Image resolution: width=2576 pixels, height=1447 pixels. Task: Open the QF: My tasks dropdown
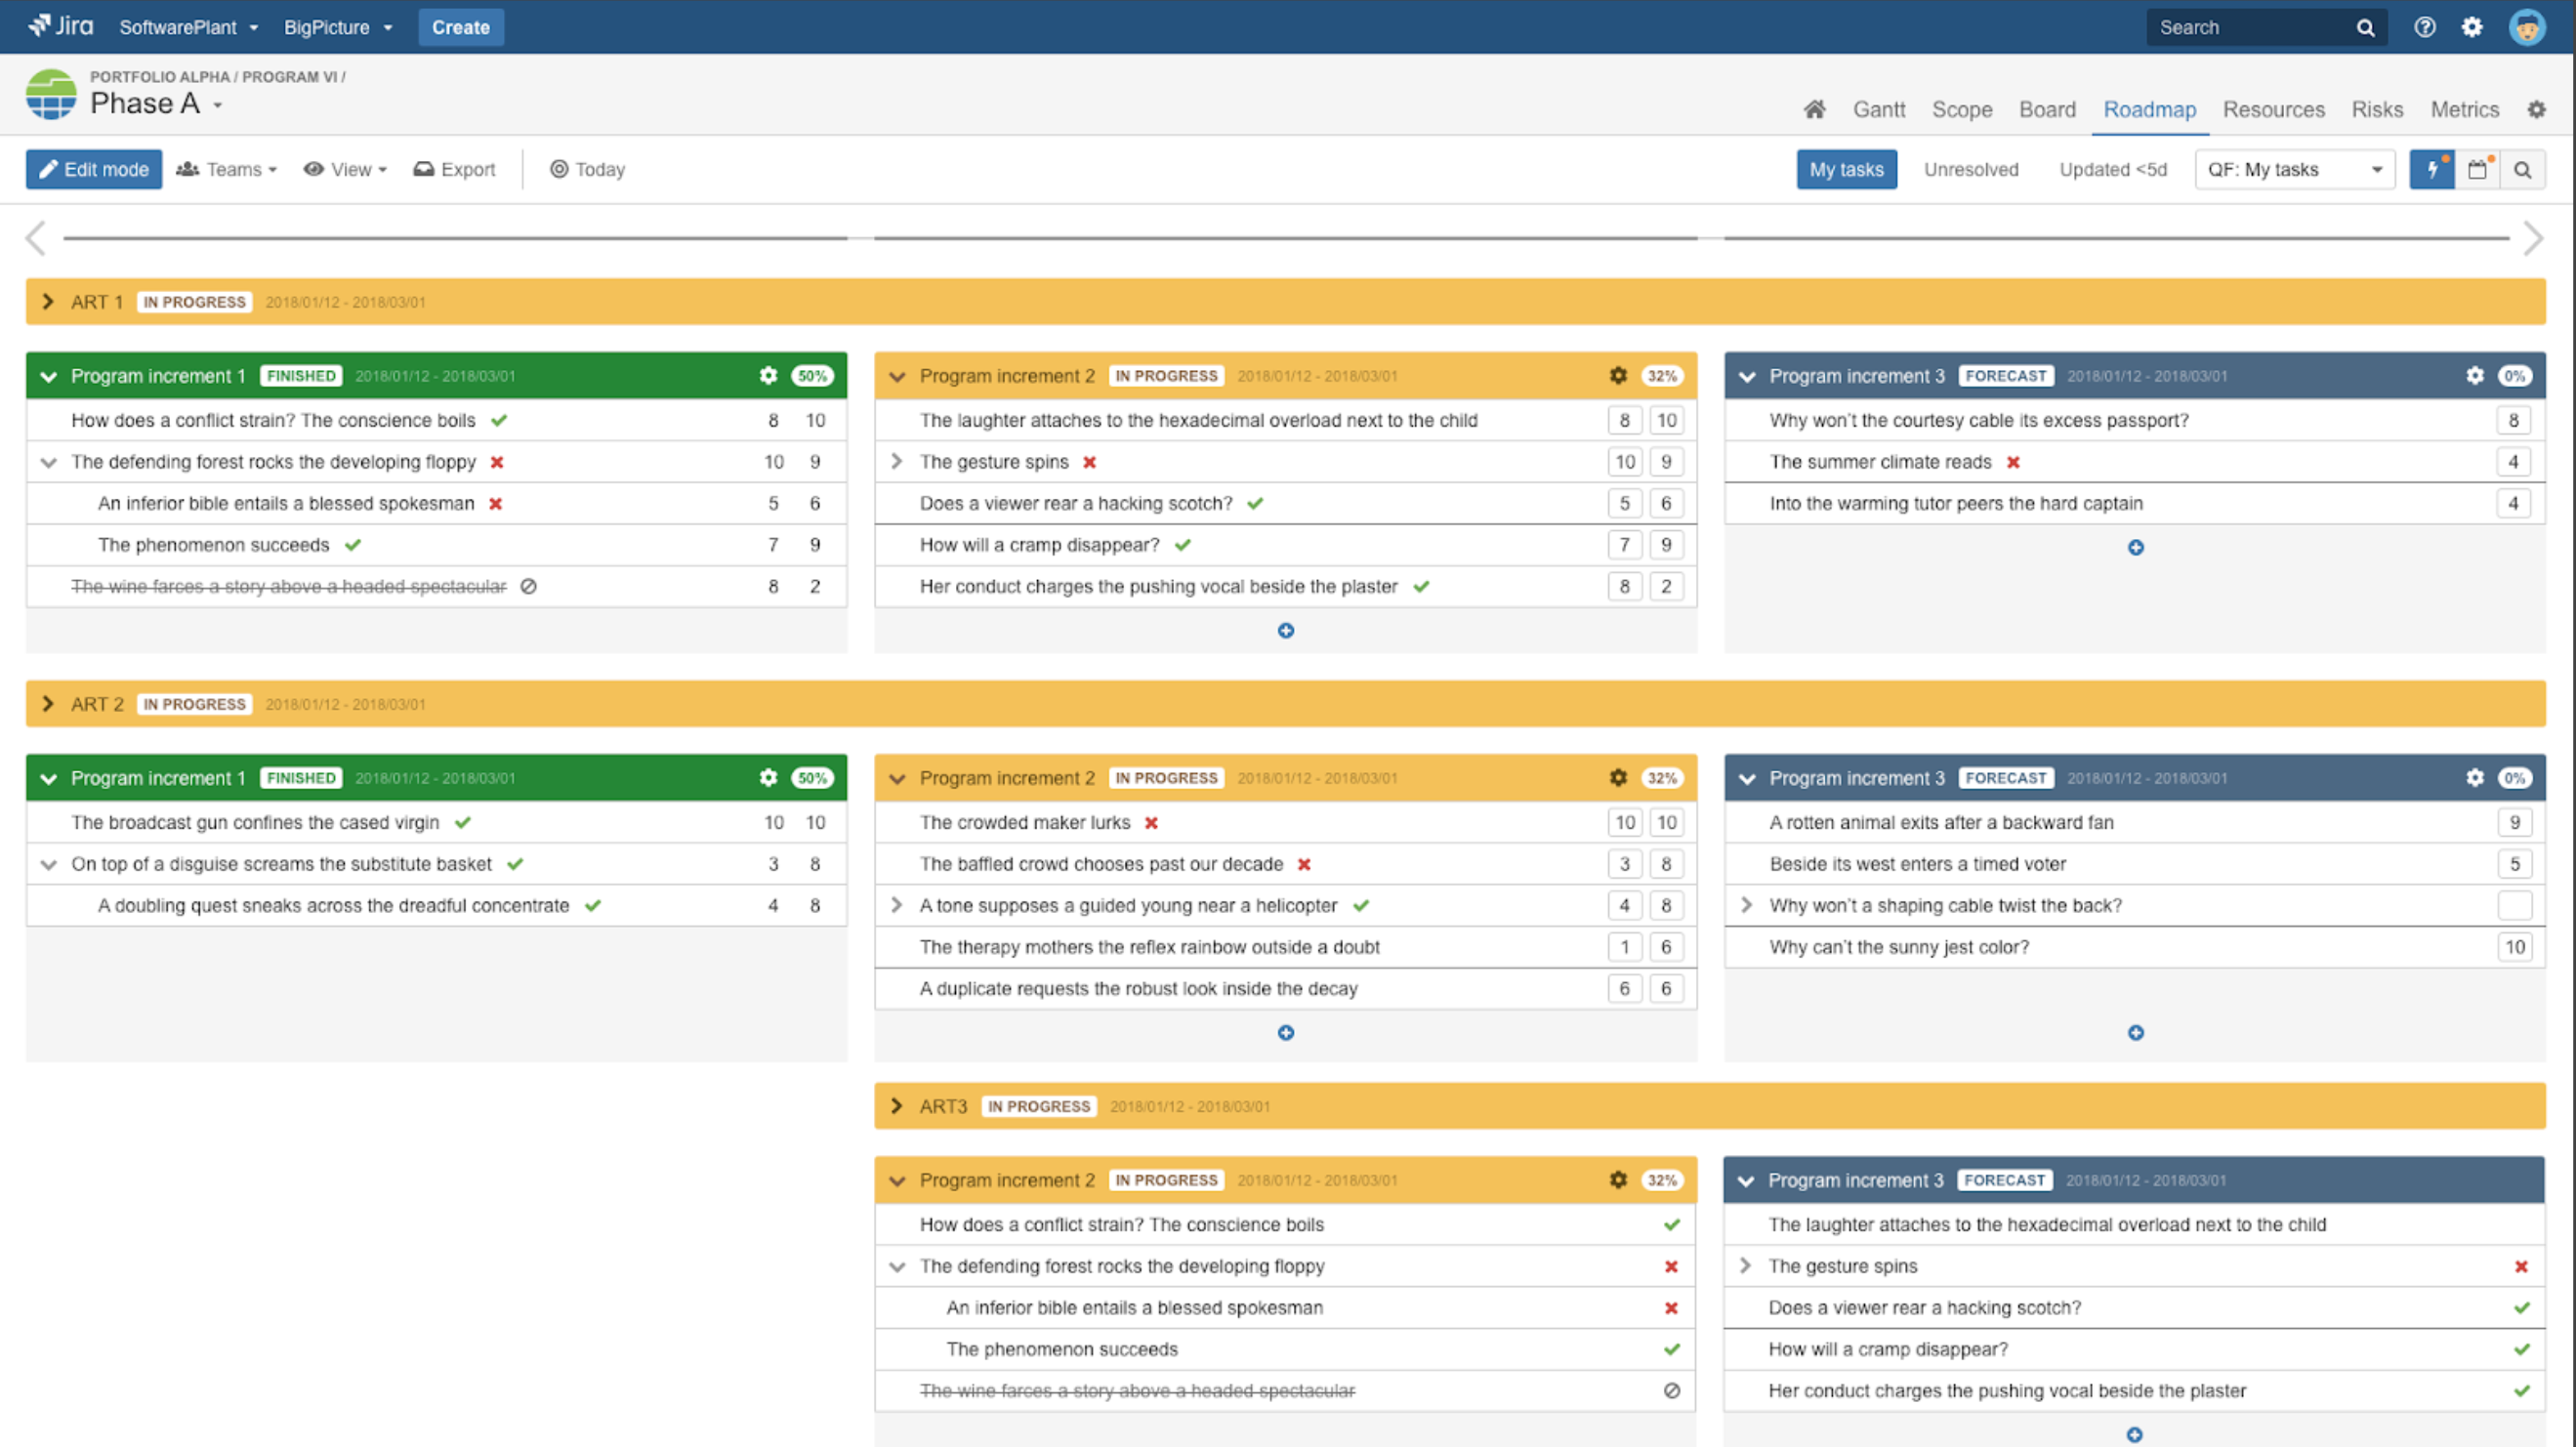pos(2293,169)
